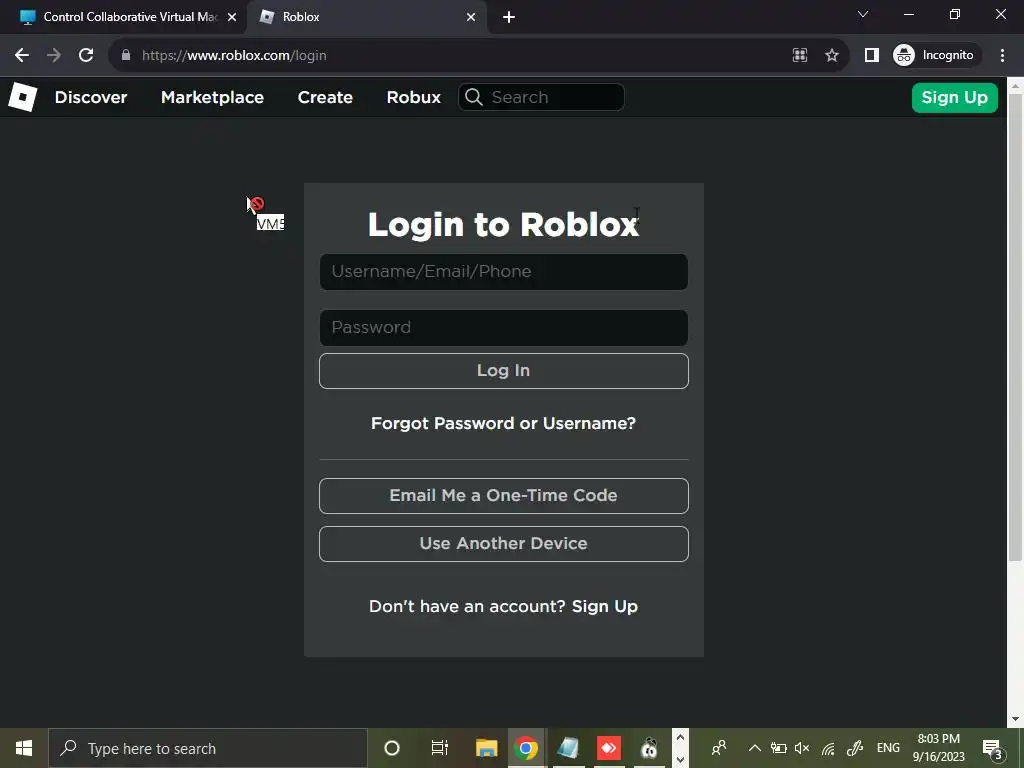1024x768 pixels.
Task: Switch to the Roblox browser tab
Action: pos(366,17)
